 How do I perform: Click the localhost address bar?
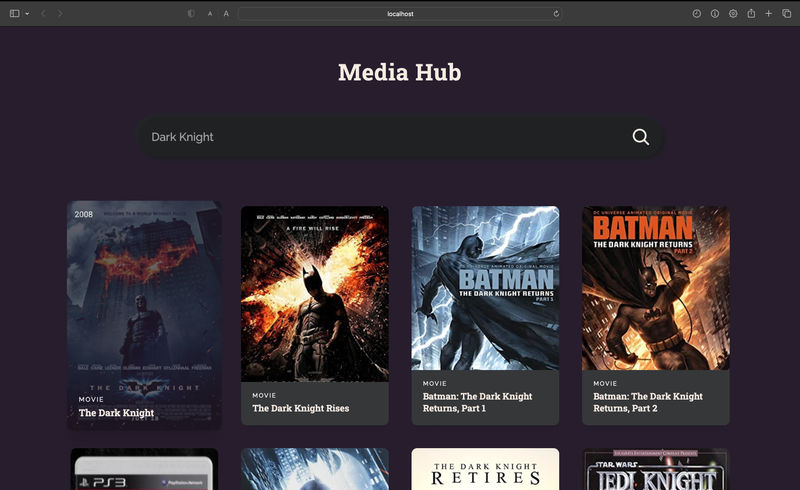click(x=400, y=13)
